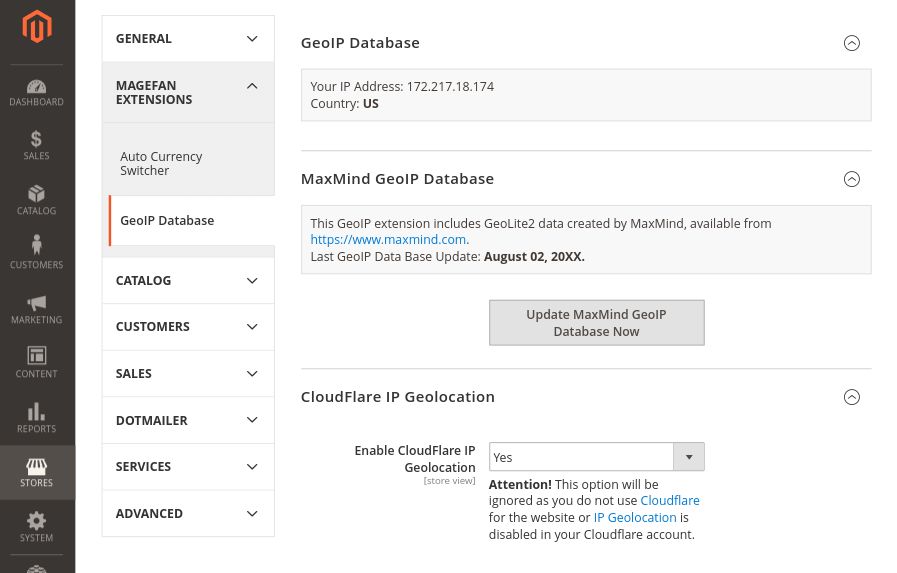The width and height of the screenshot is (897, 573).
Task: Open the Sales menu icon
Action: 37,146
